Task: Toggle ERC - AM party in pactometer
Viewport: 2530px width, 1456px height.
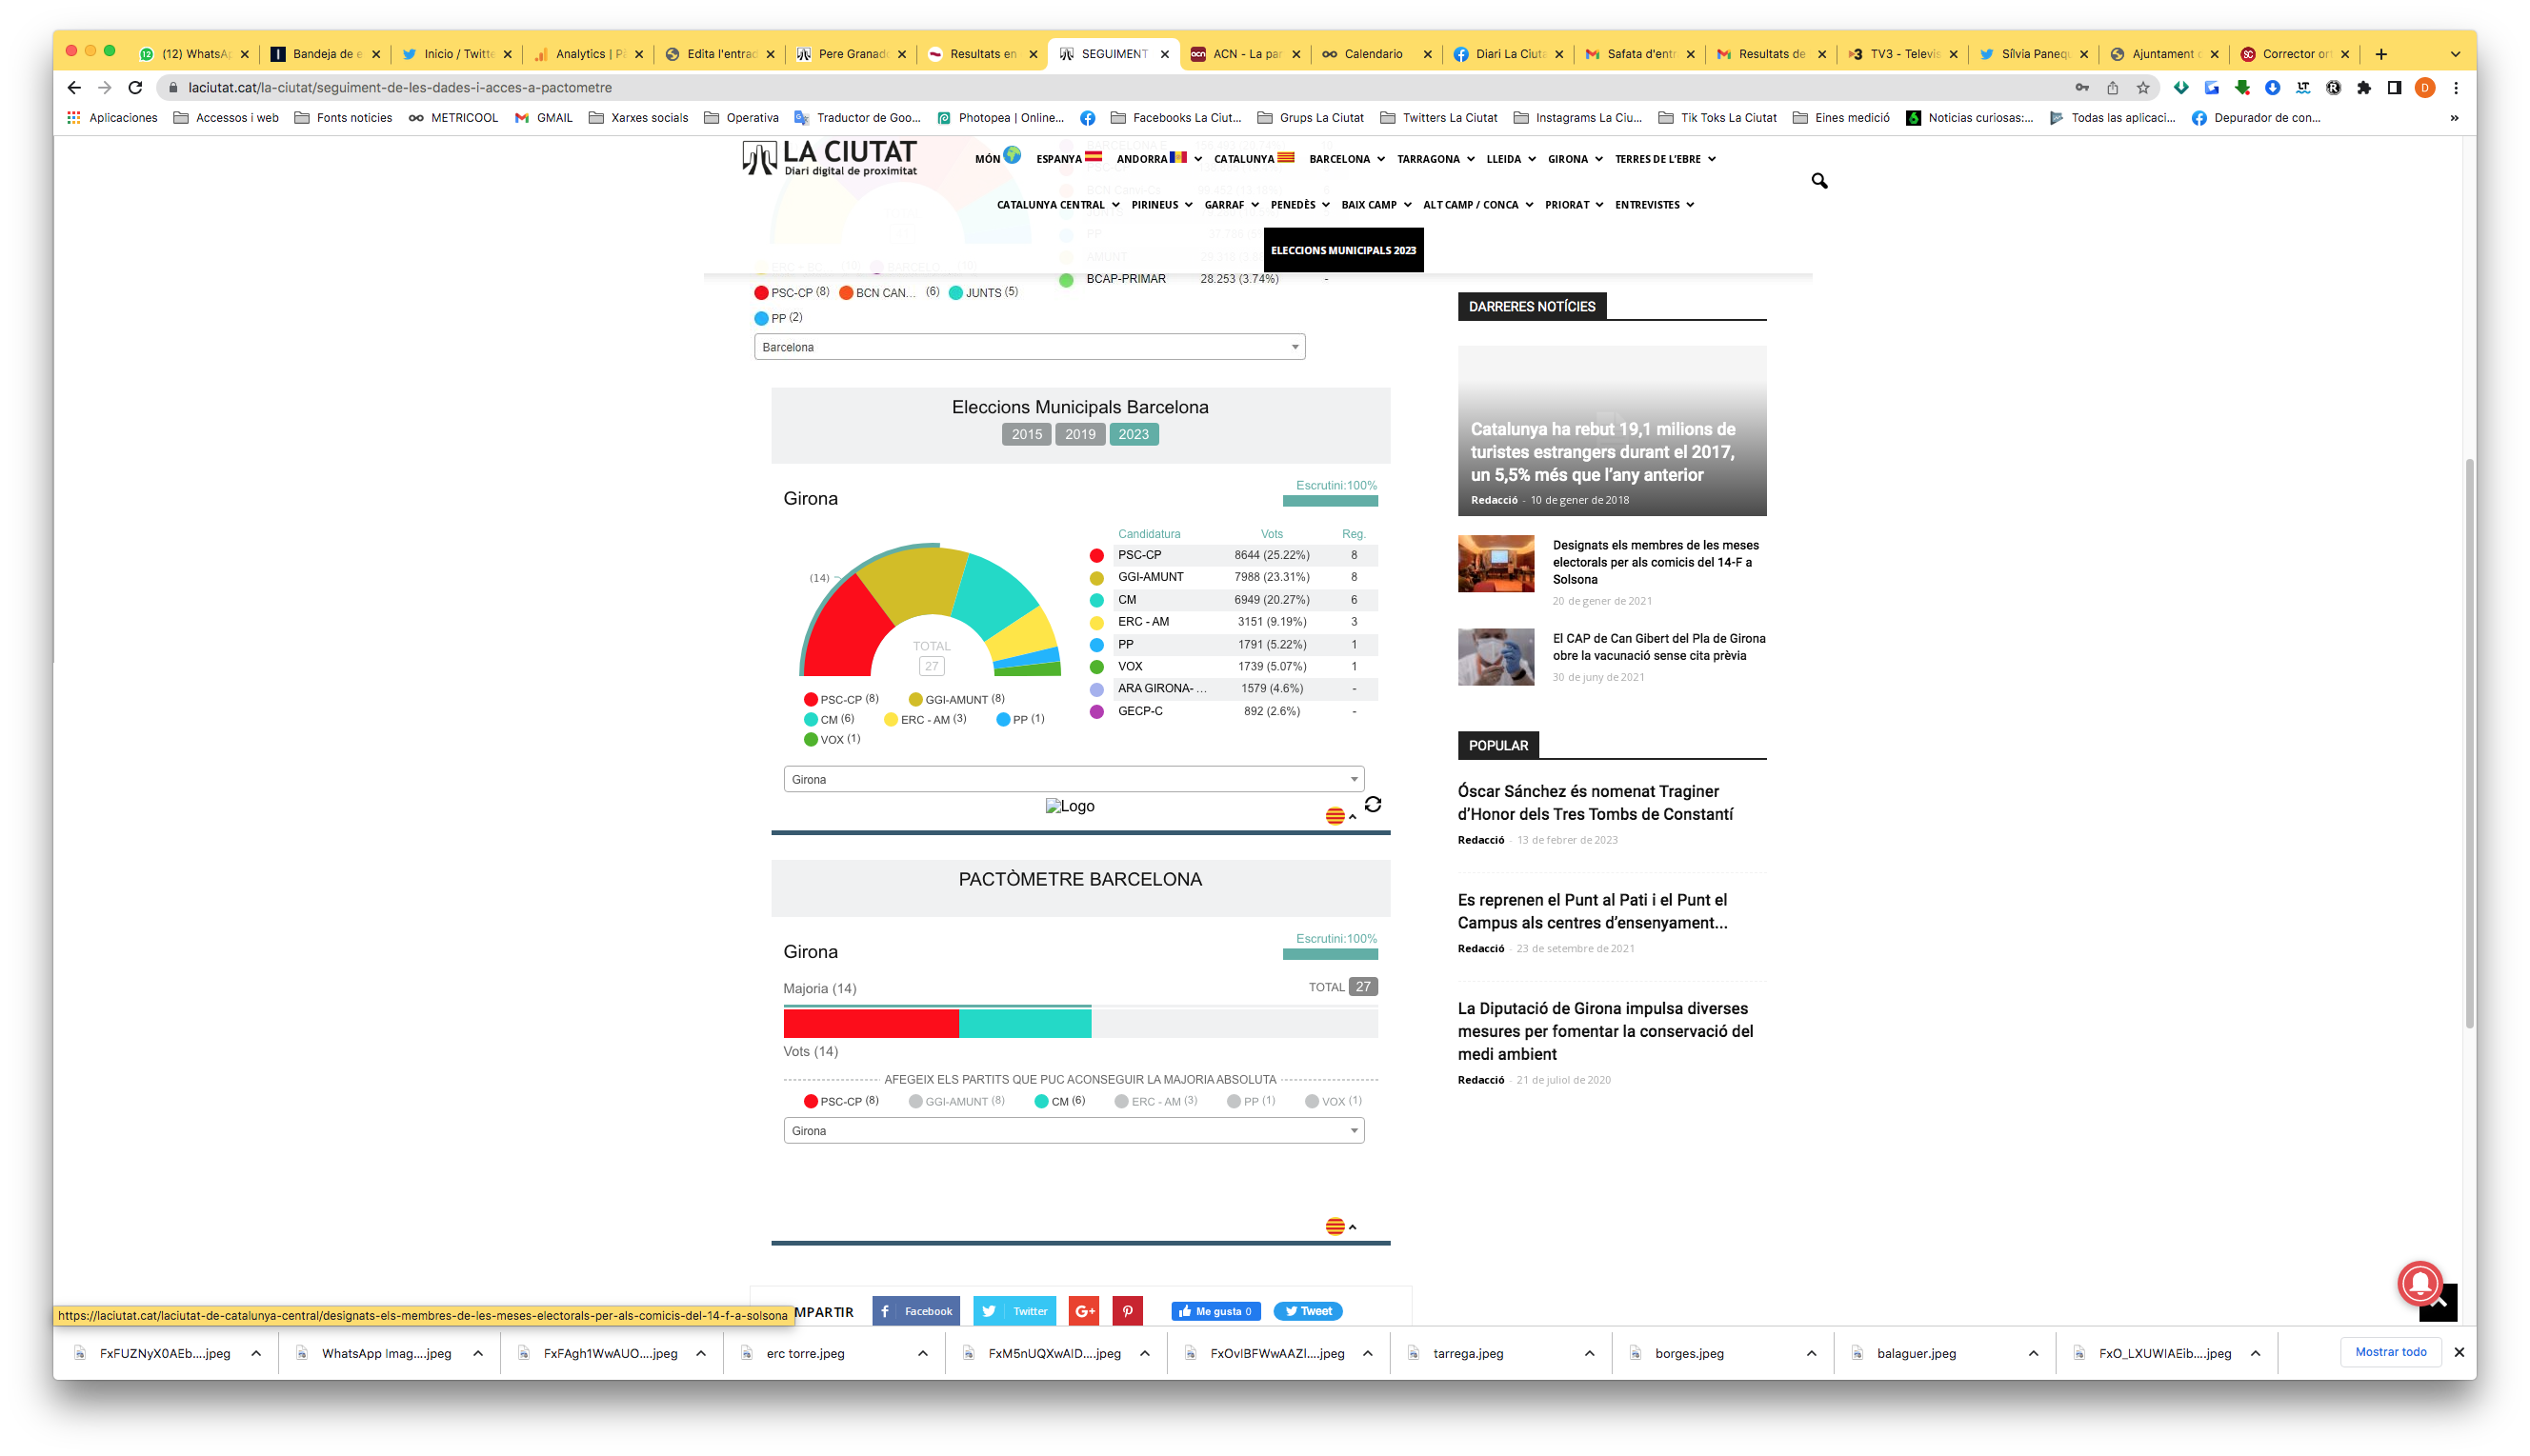Action: coord(1155,1101)
